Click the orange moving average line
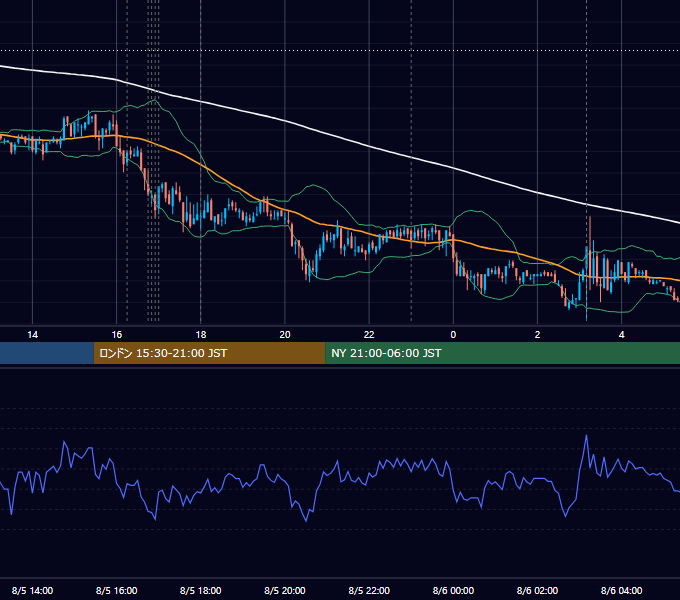 (321, 223)
